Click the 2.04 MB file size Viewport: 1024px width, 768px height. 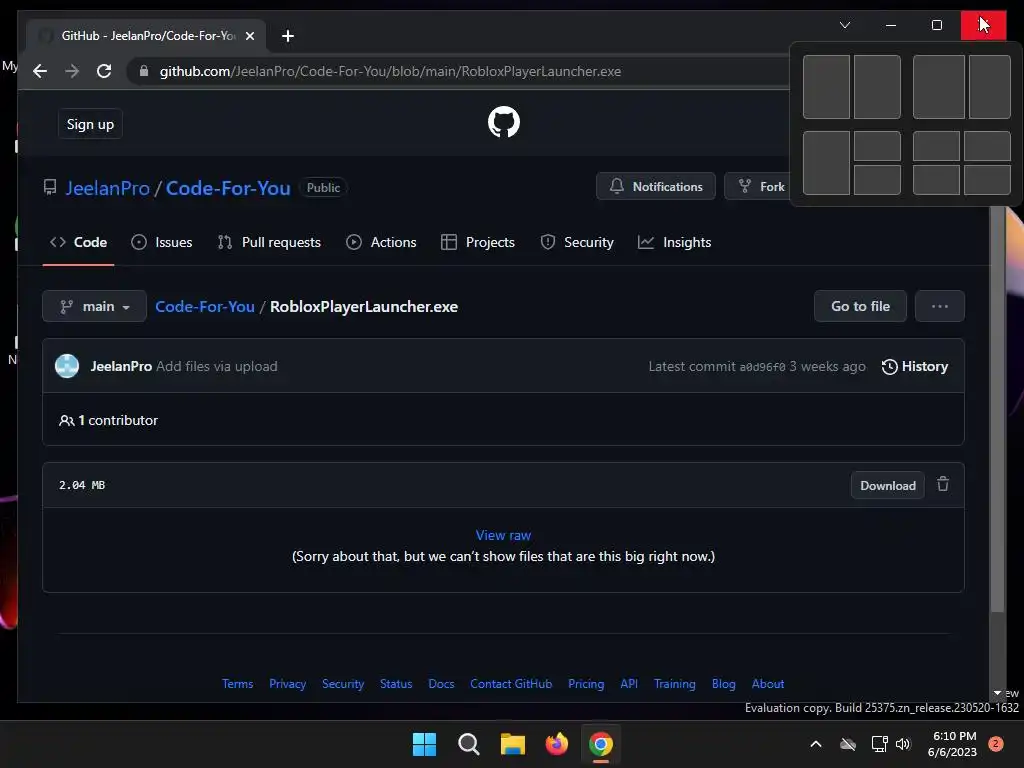[82, 485]
